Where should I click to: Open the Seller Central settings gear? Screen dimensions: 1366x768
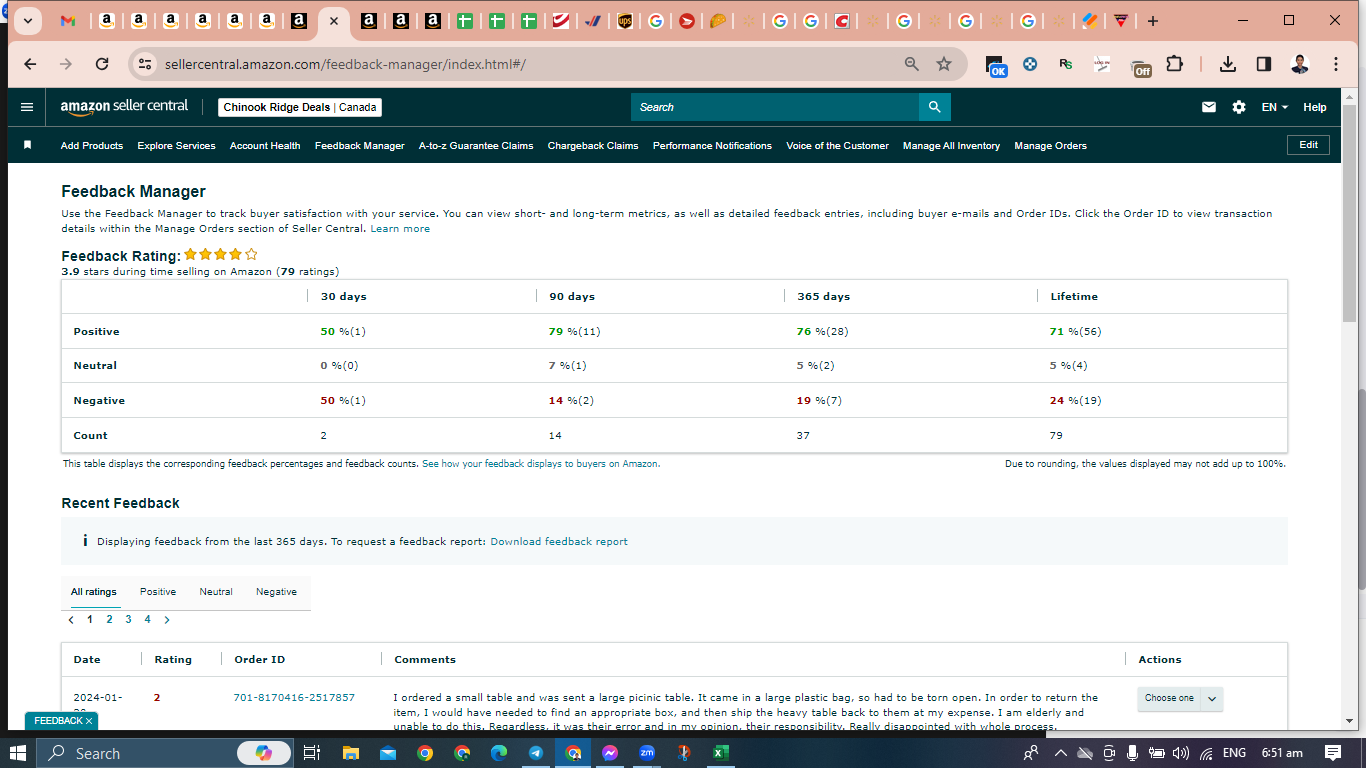point(1239,107)
